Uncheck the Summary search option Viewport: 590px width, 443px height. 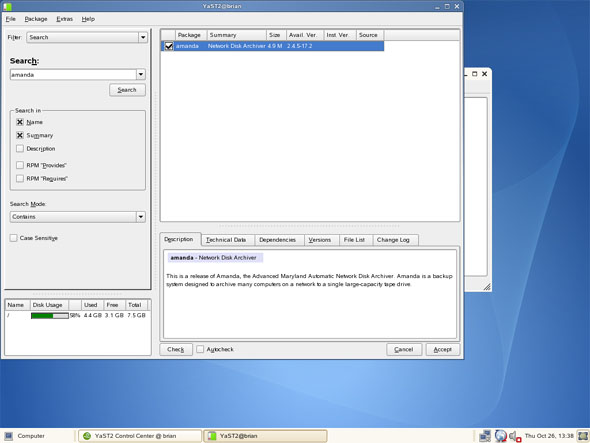(20, 135)
